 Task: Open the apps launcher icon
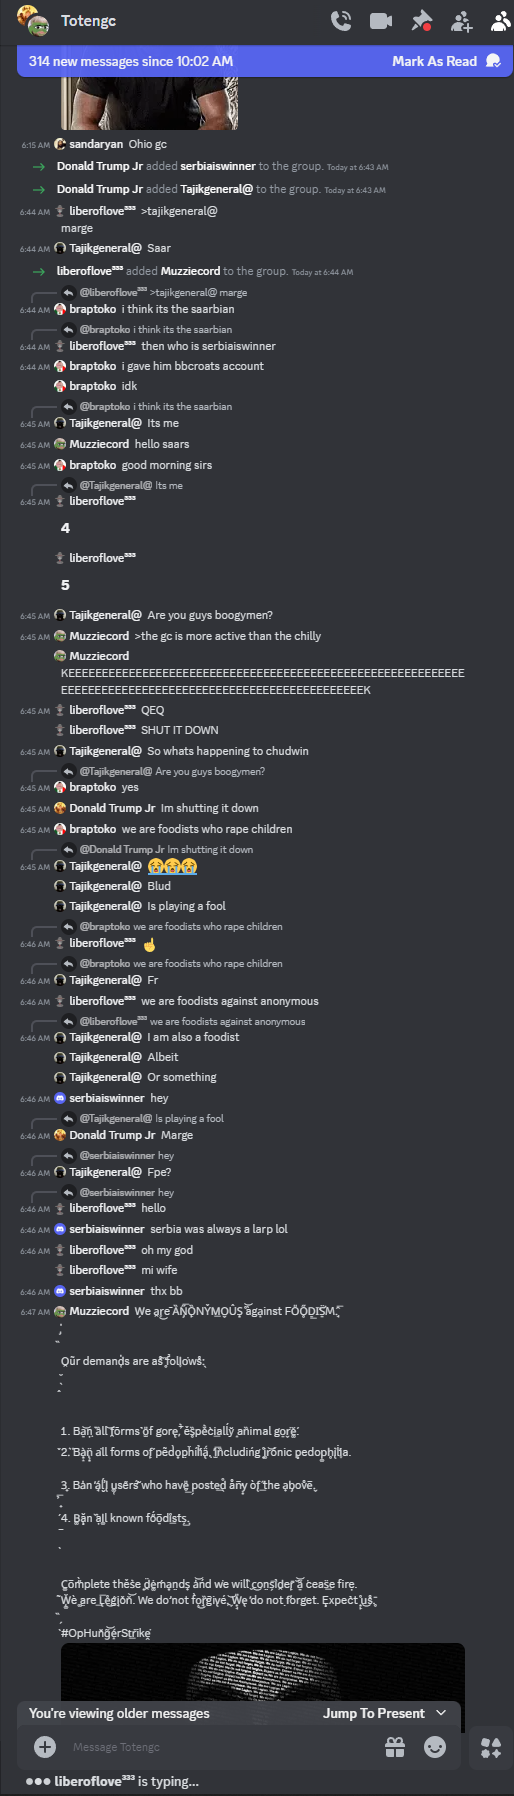tap(491, 1747)
